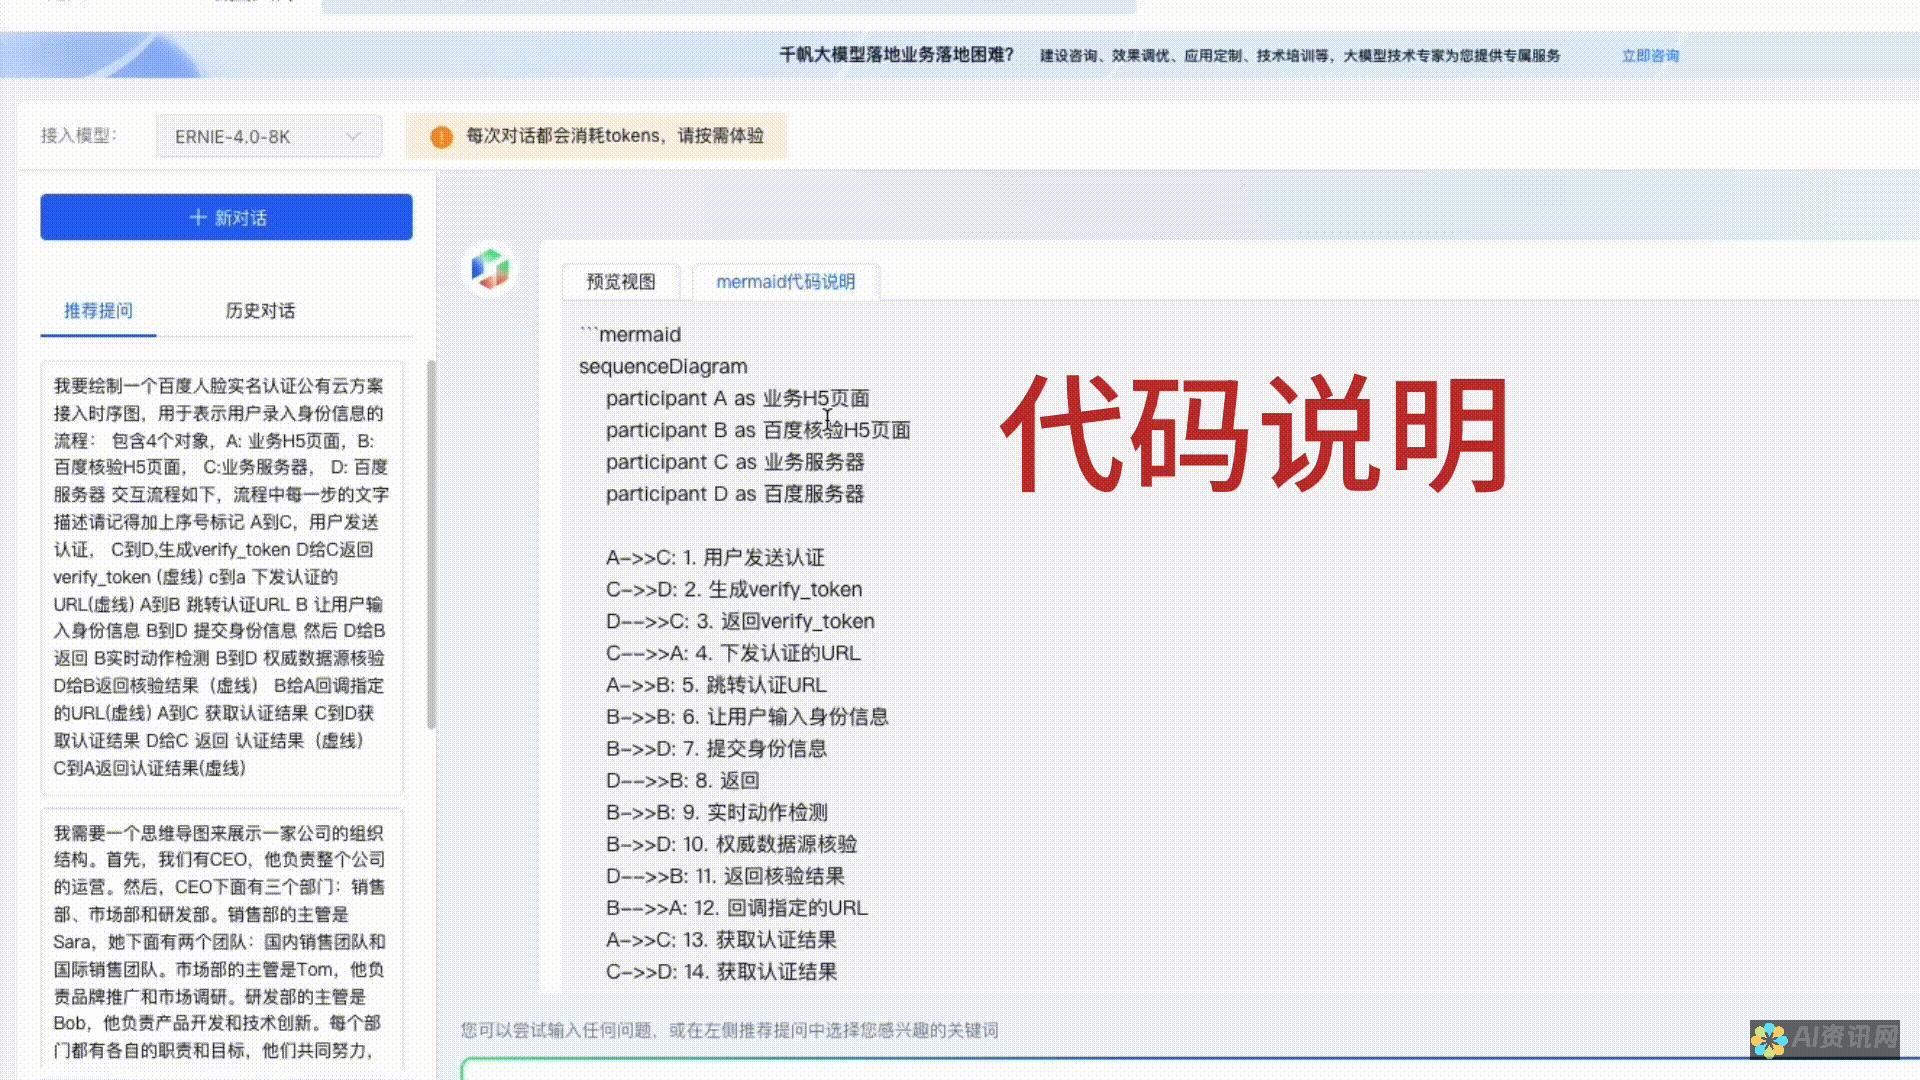
Task: Click the assistant avatar icon
Action: 491,269
